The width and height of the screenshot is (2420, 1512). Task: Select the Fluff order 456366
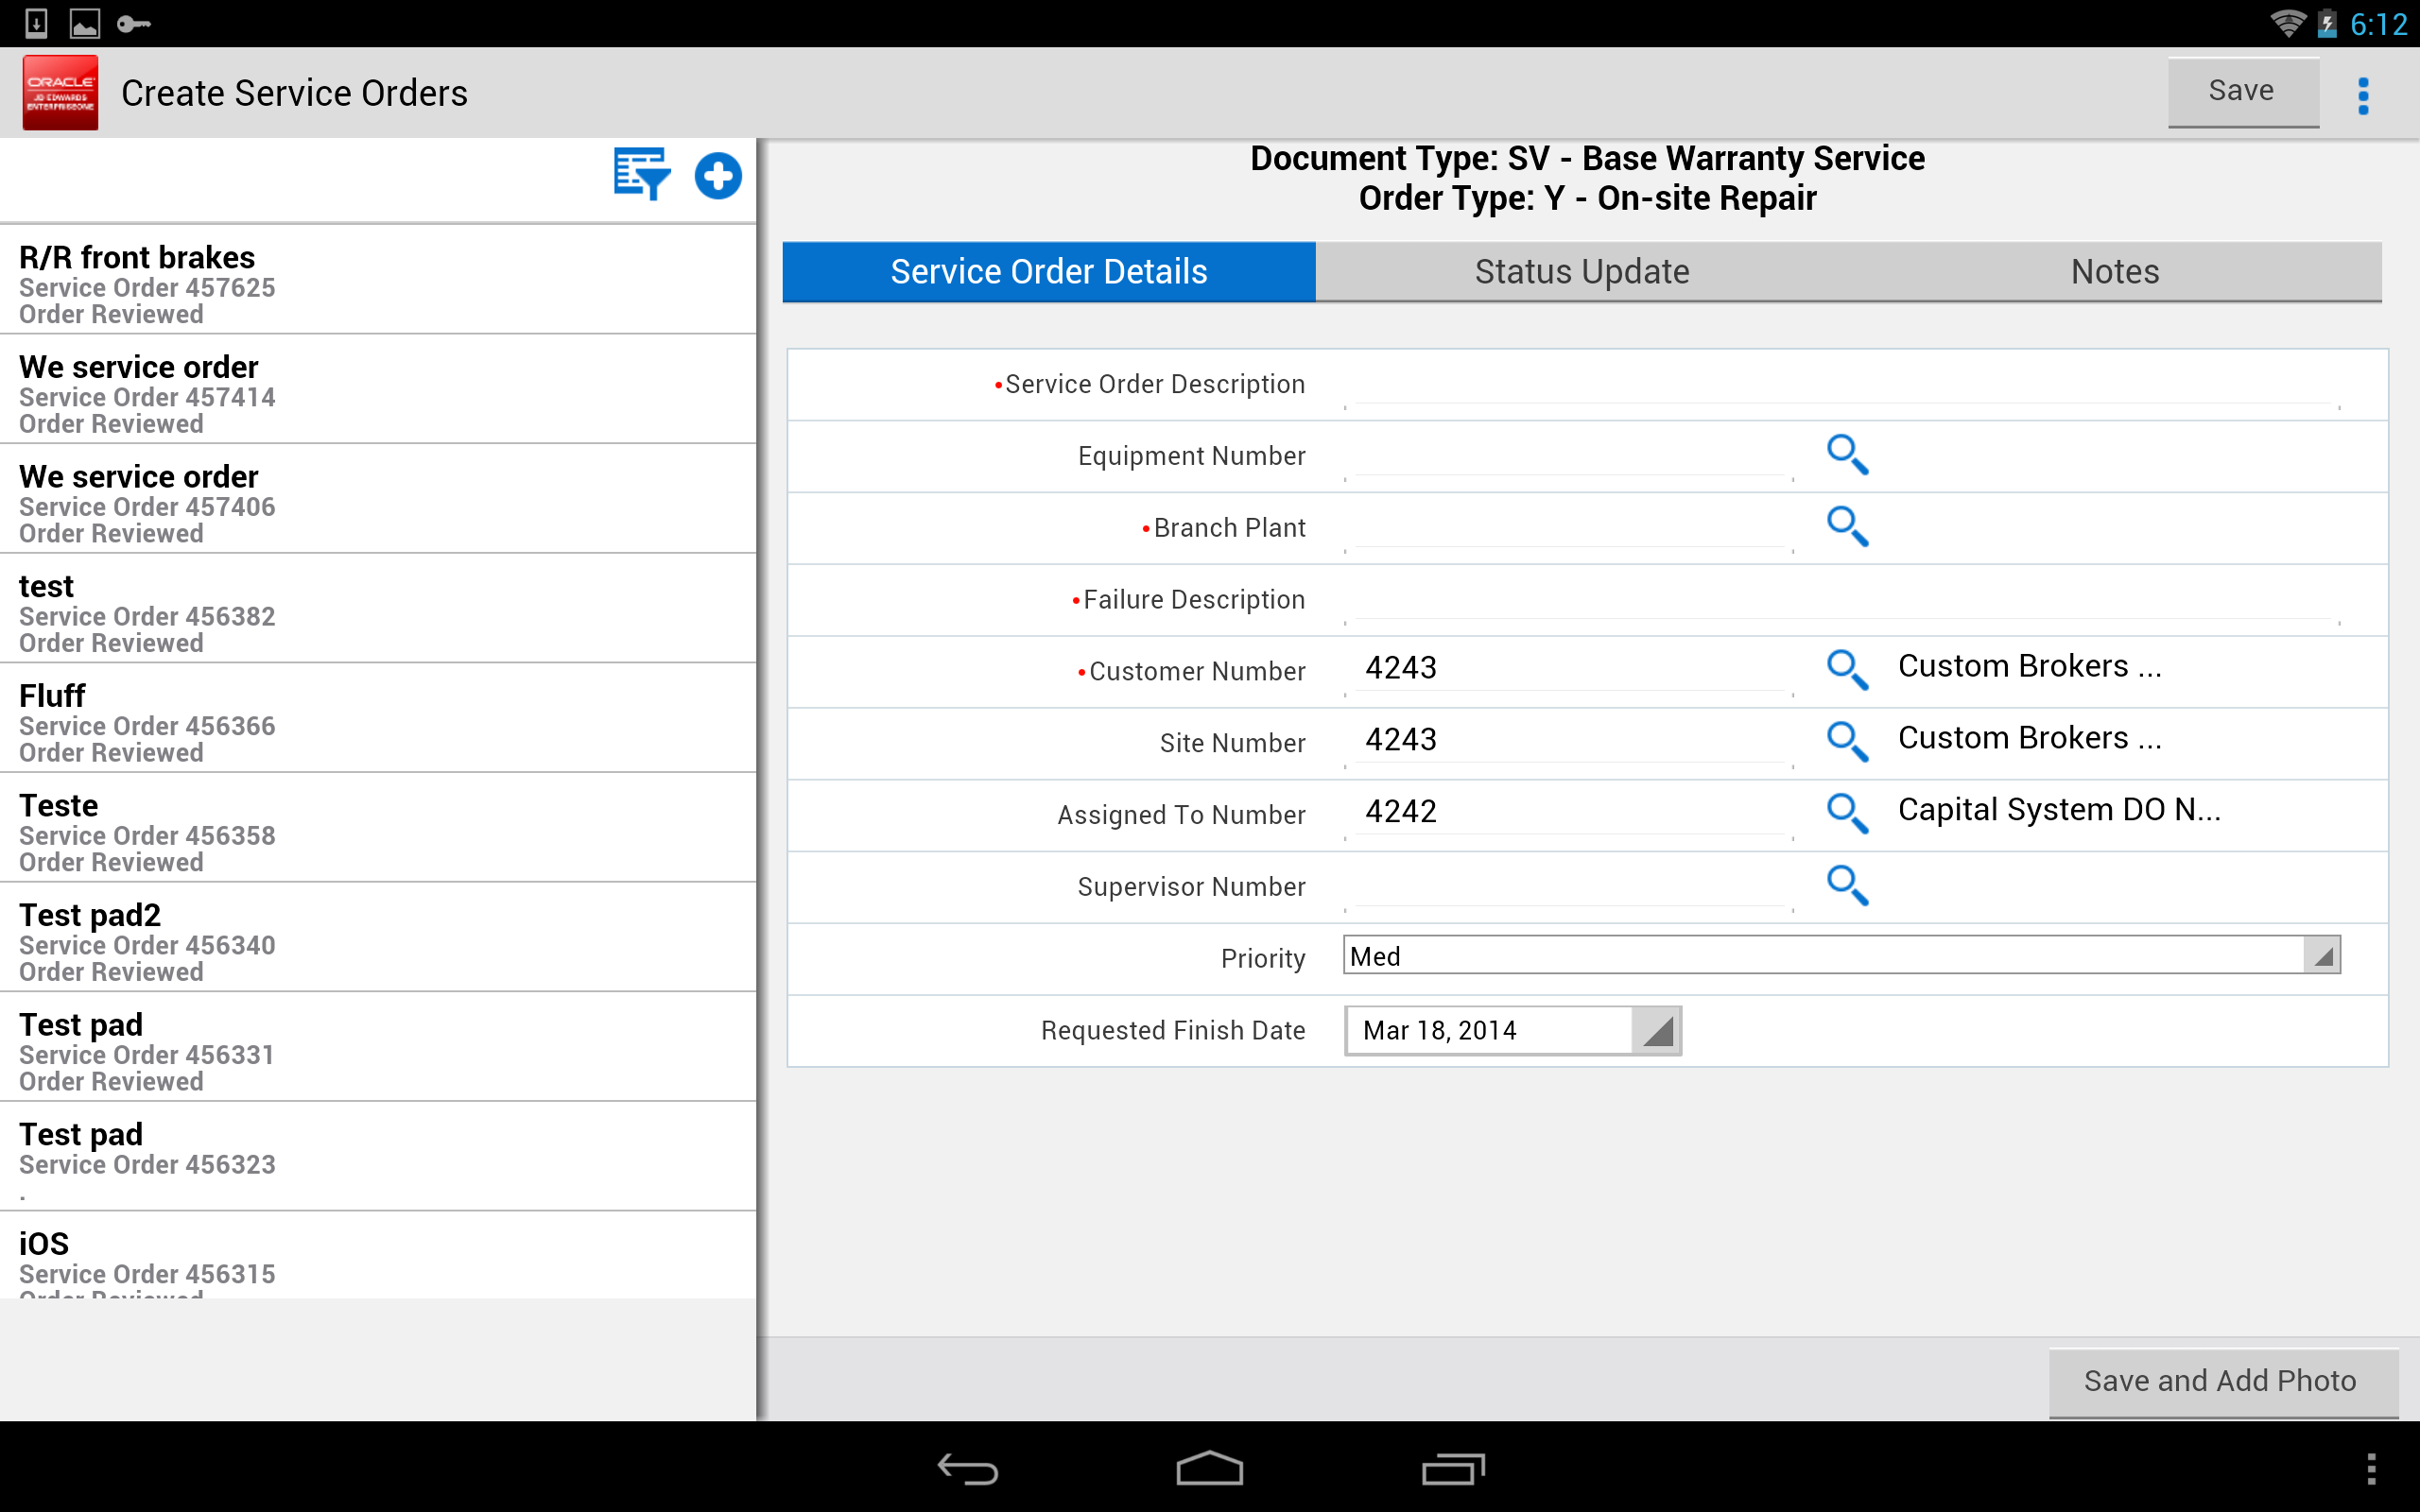click(378, 717)
